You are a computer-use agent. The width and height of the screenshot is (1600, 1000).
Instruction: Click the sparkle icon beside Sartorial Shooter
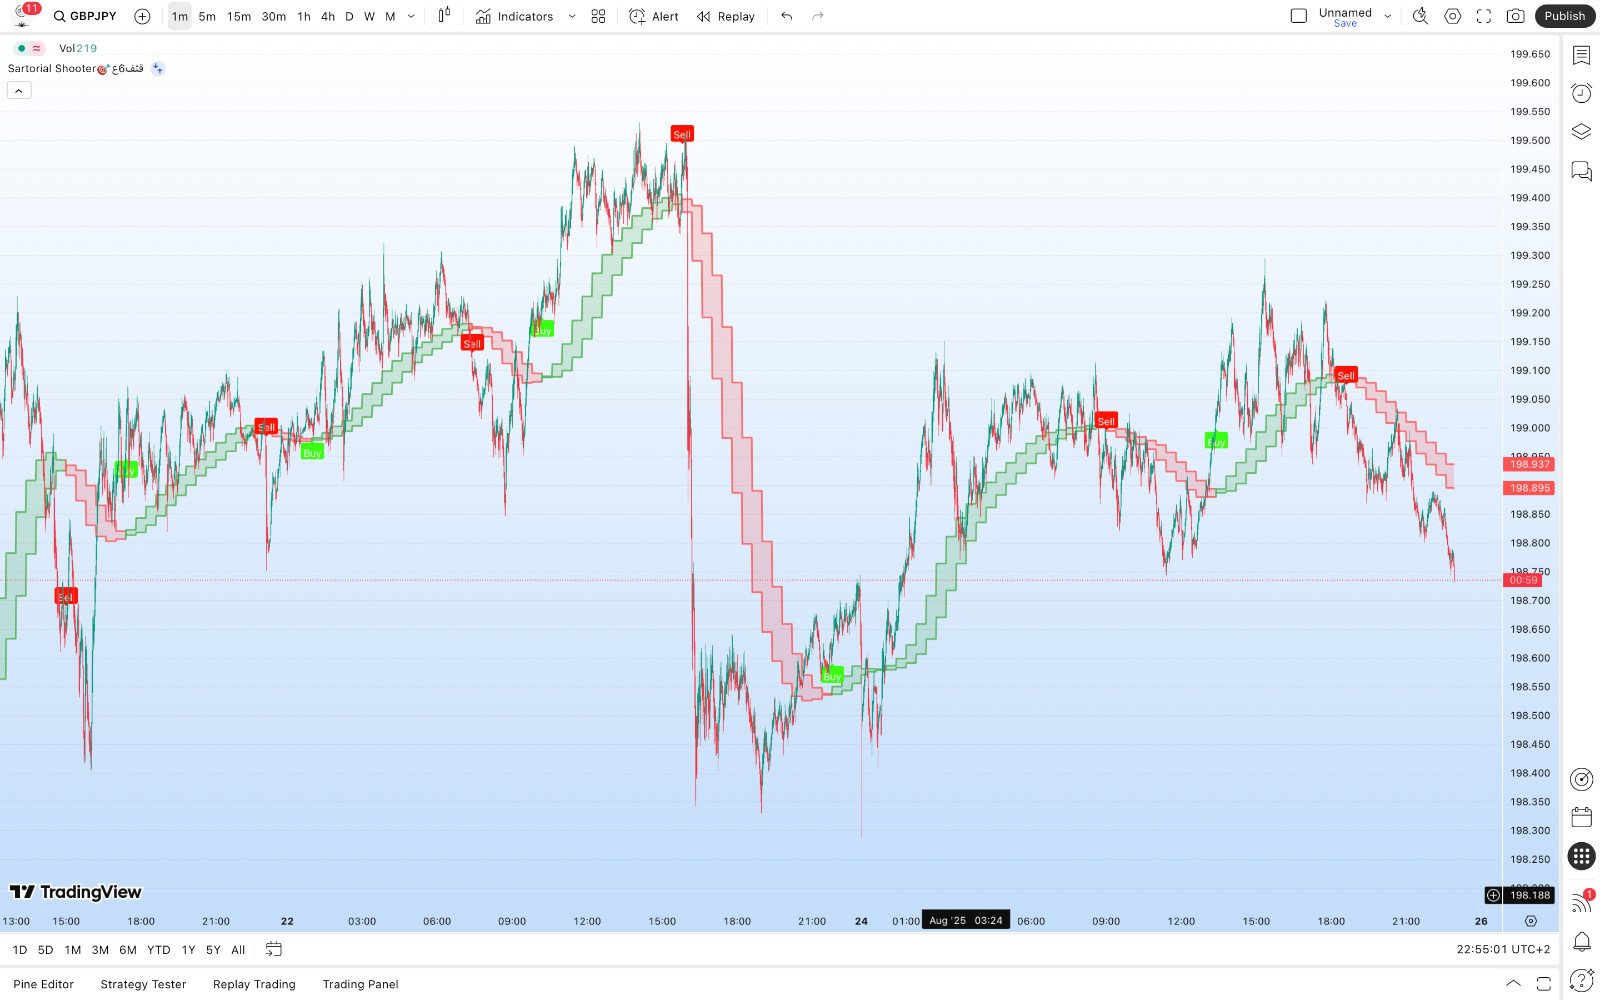pyautogui.click(x=158, y=68)
